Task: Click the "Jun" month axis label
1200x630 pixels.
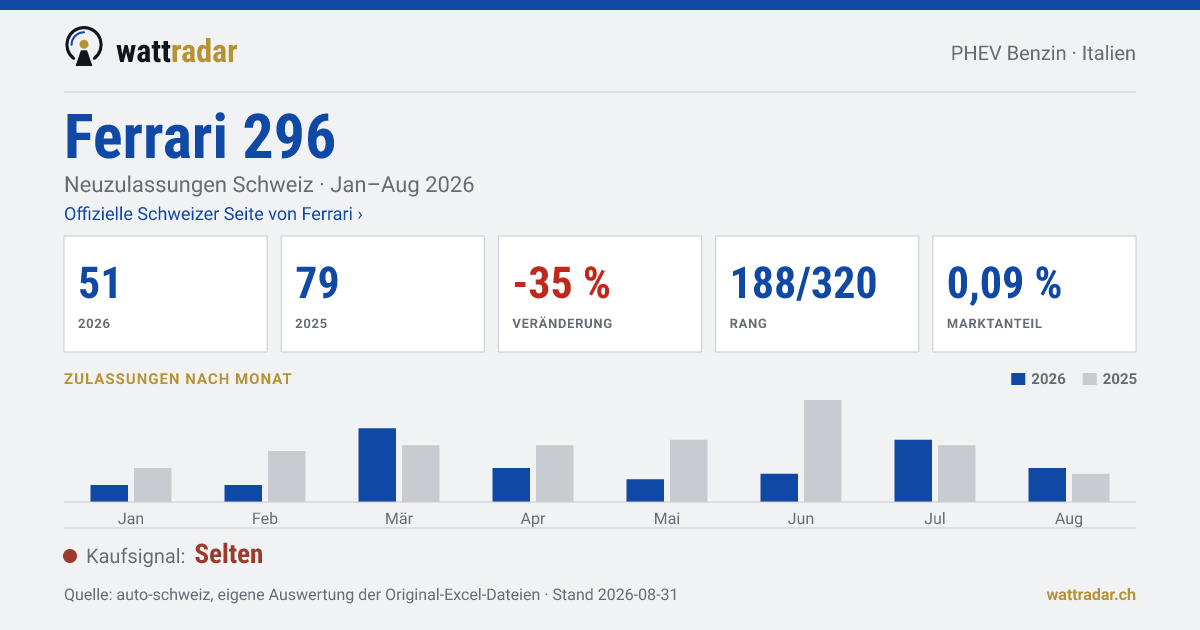Action: pos(801,519)
